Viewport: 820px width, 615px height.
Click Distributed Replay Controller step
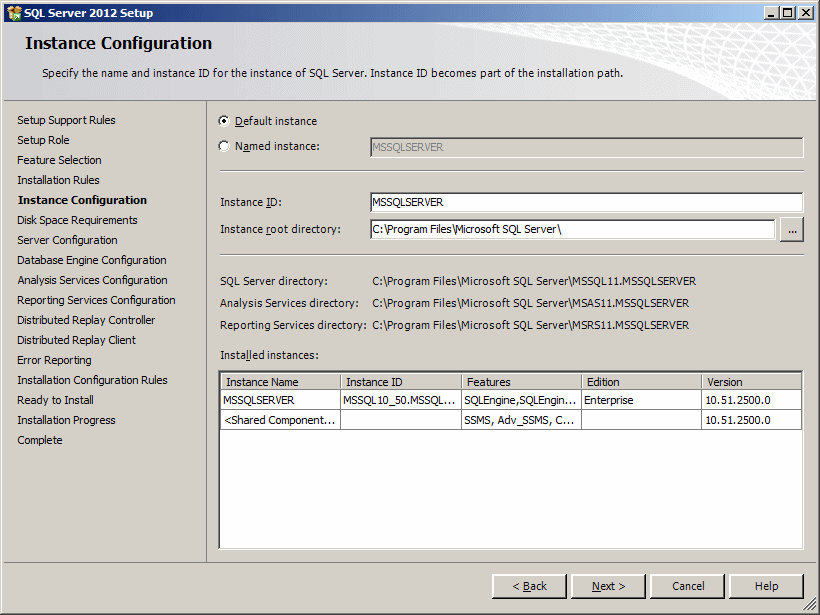(86, 320)
